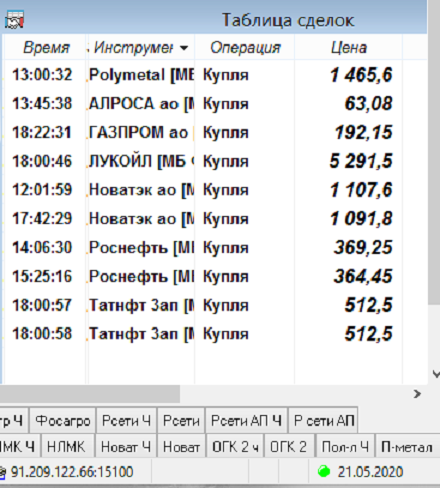Viewport: 440px width, 488px height.
Task: Click time cell 18:00:58
Action: point(42,334)
